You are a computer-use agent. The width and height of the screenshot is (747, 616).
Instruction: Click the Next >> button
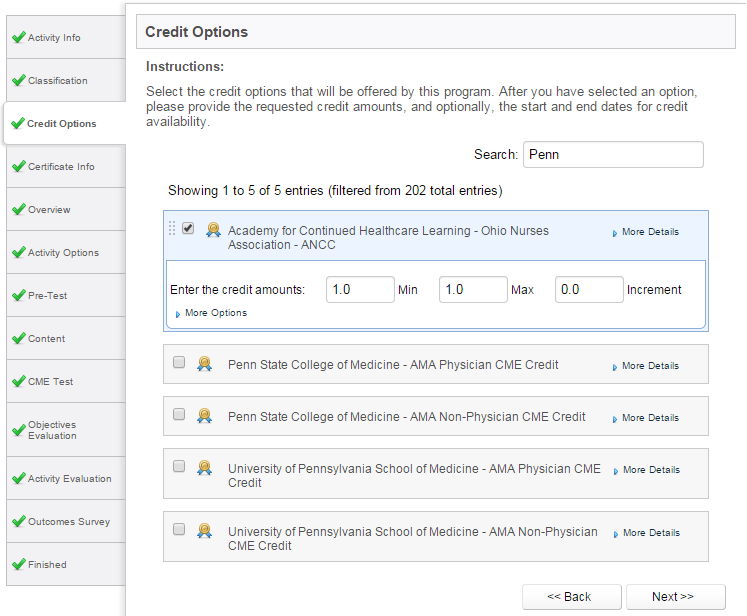pyautogui.click(x=676, y=596)
